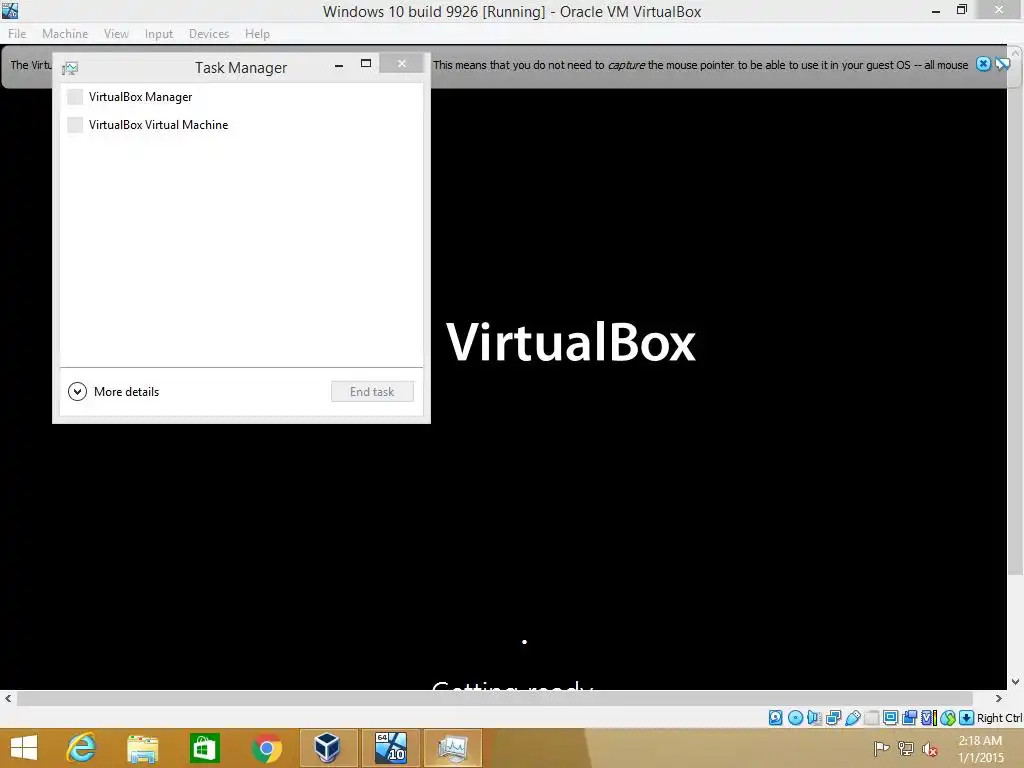Viewport: 1024px width, 768px height.
Task: Open the Machine menu
Action: coord(65,33)
